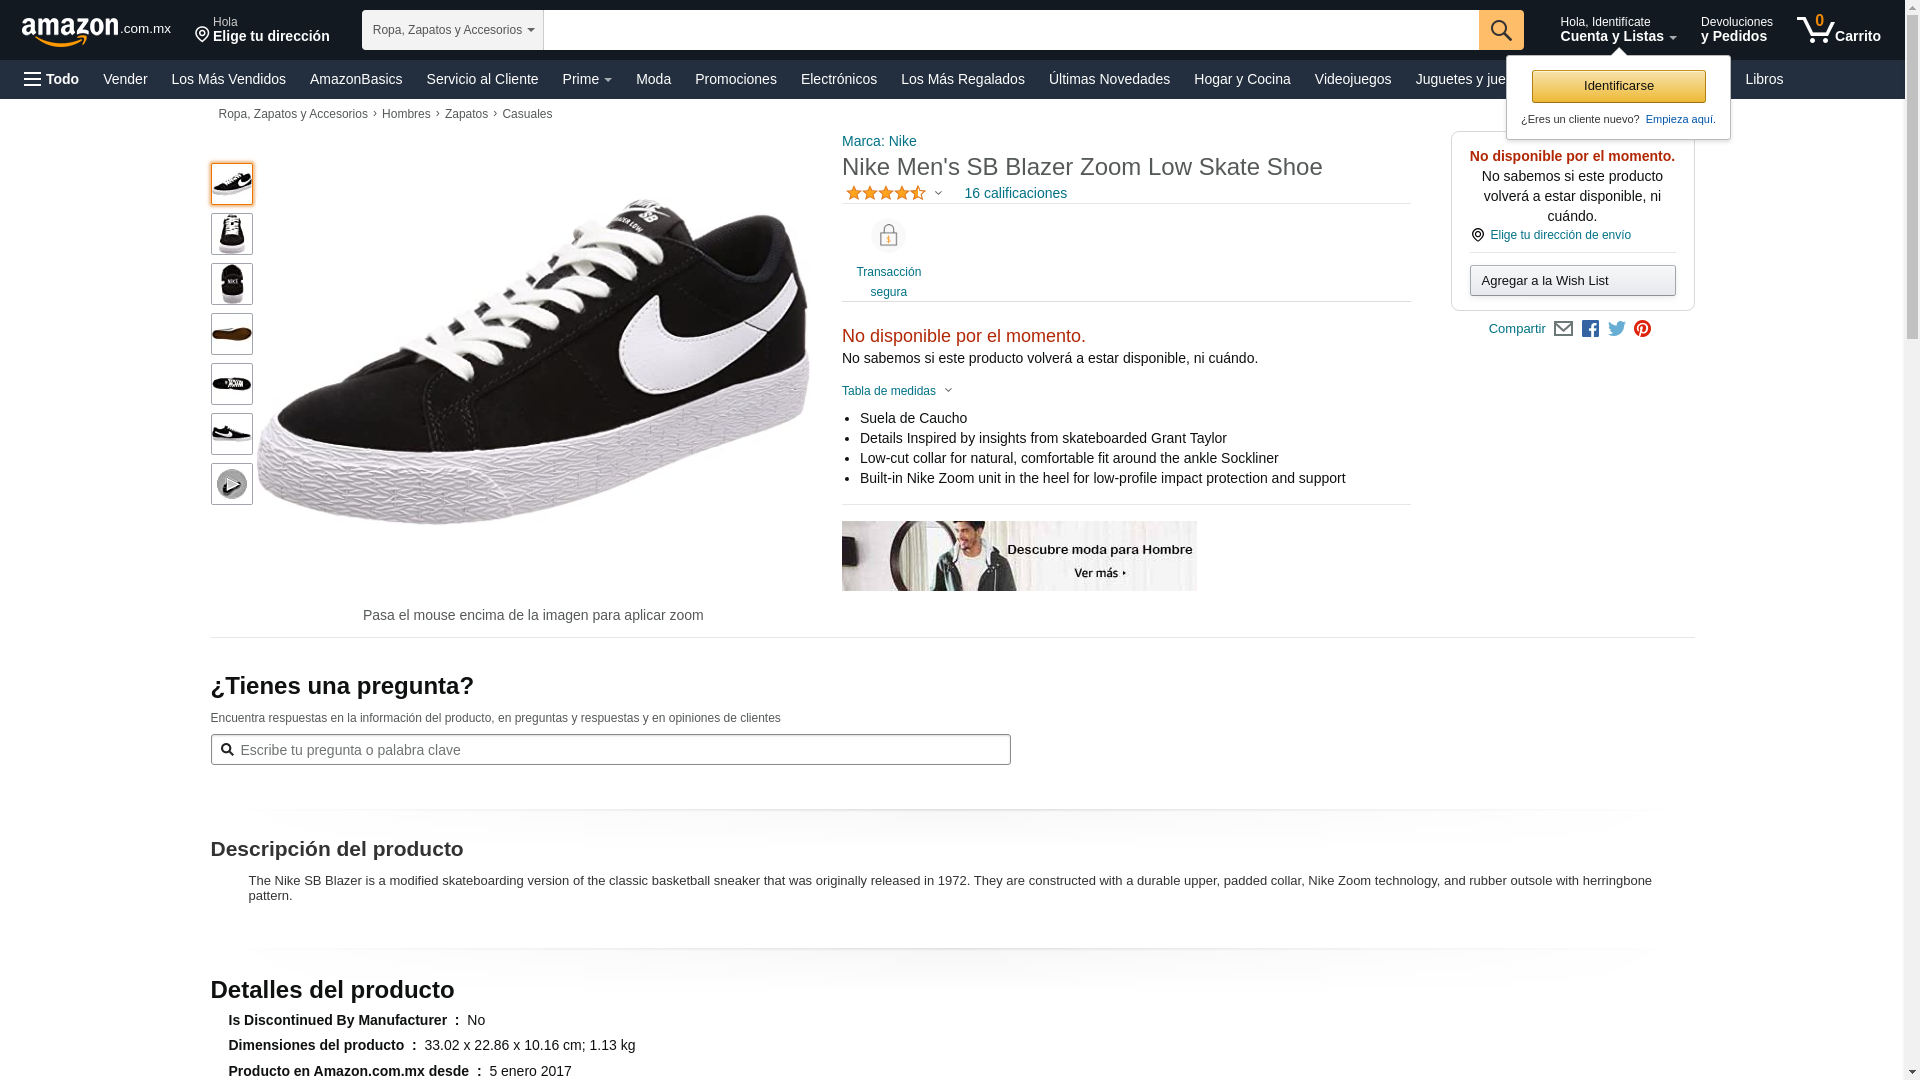Play the product video thumbnail
The height and width of the screenshot is (1080, 1920).
[231, 484]
